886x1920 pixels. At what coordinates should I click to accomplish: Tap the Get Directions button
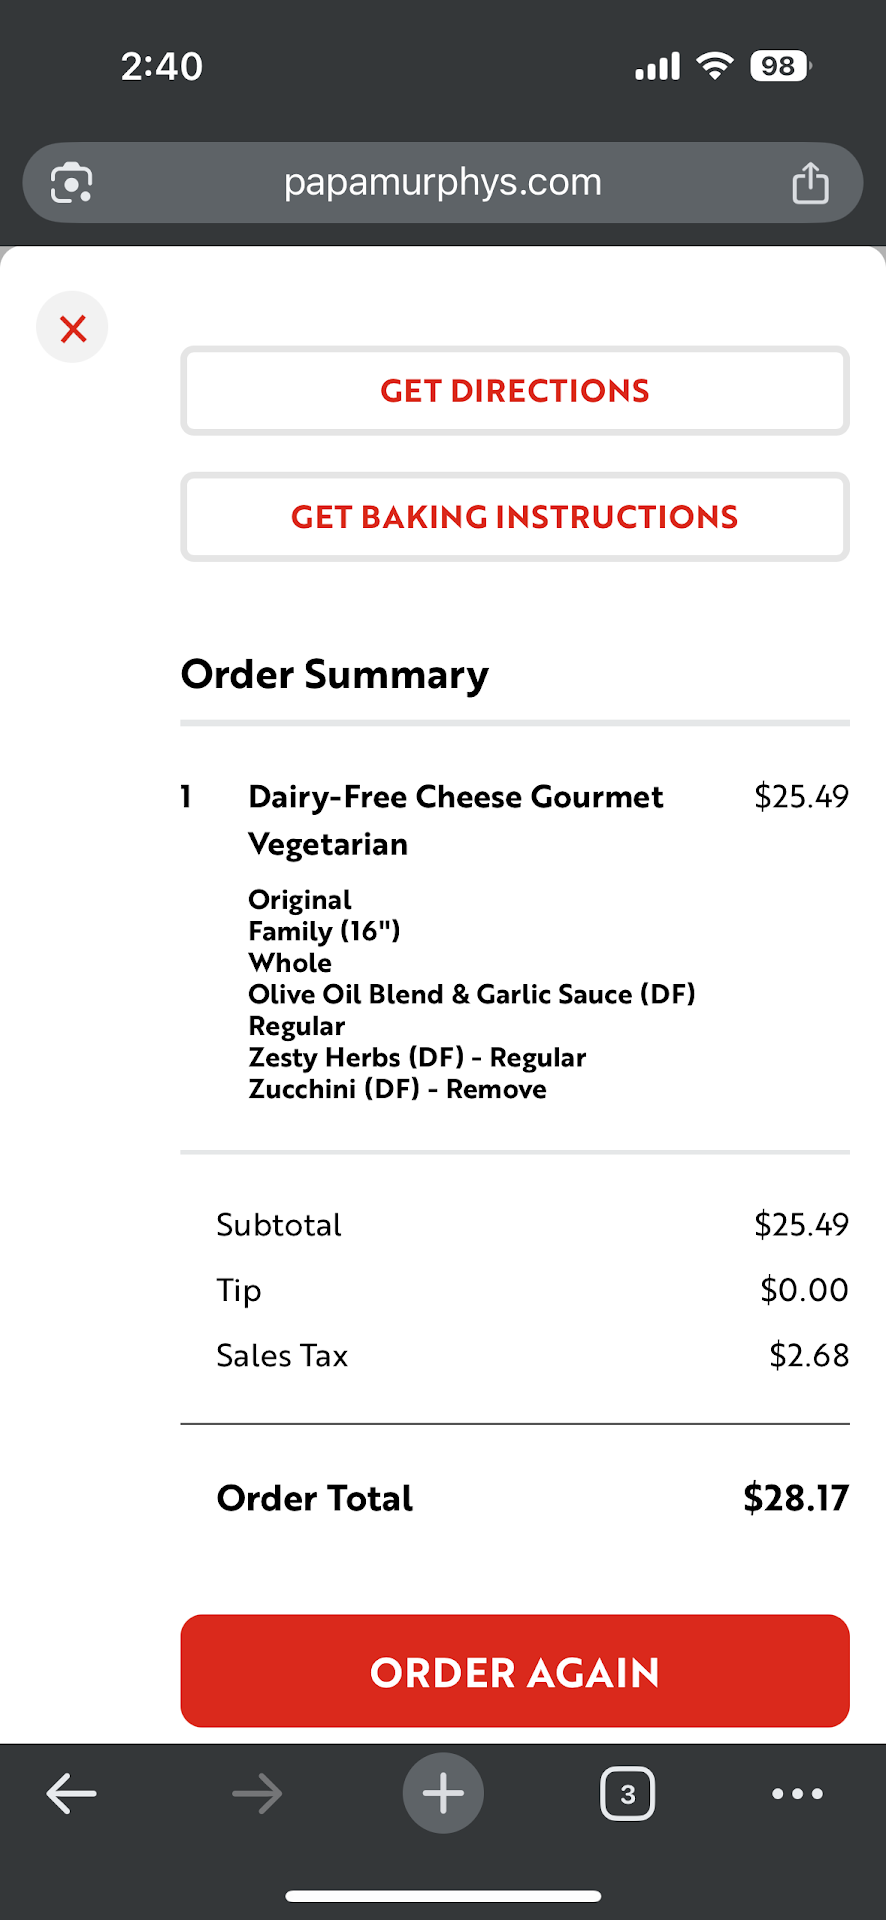coord(515,391)
